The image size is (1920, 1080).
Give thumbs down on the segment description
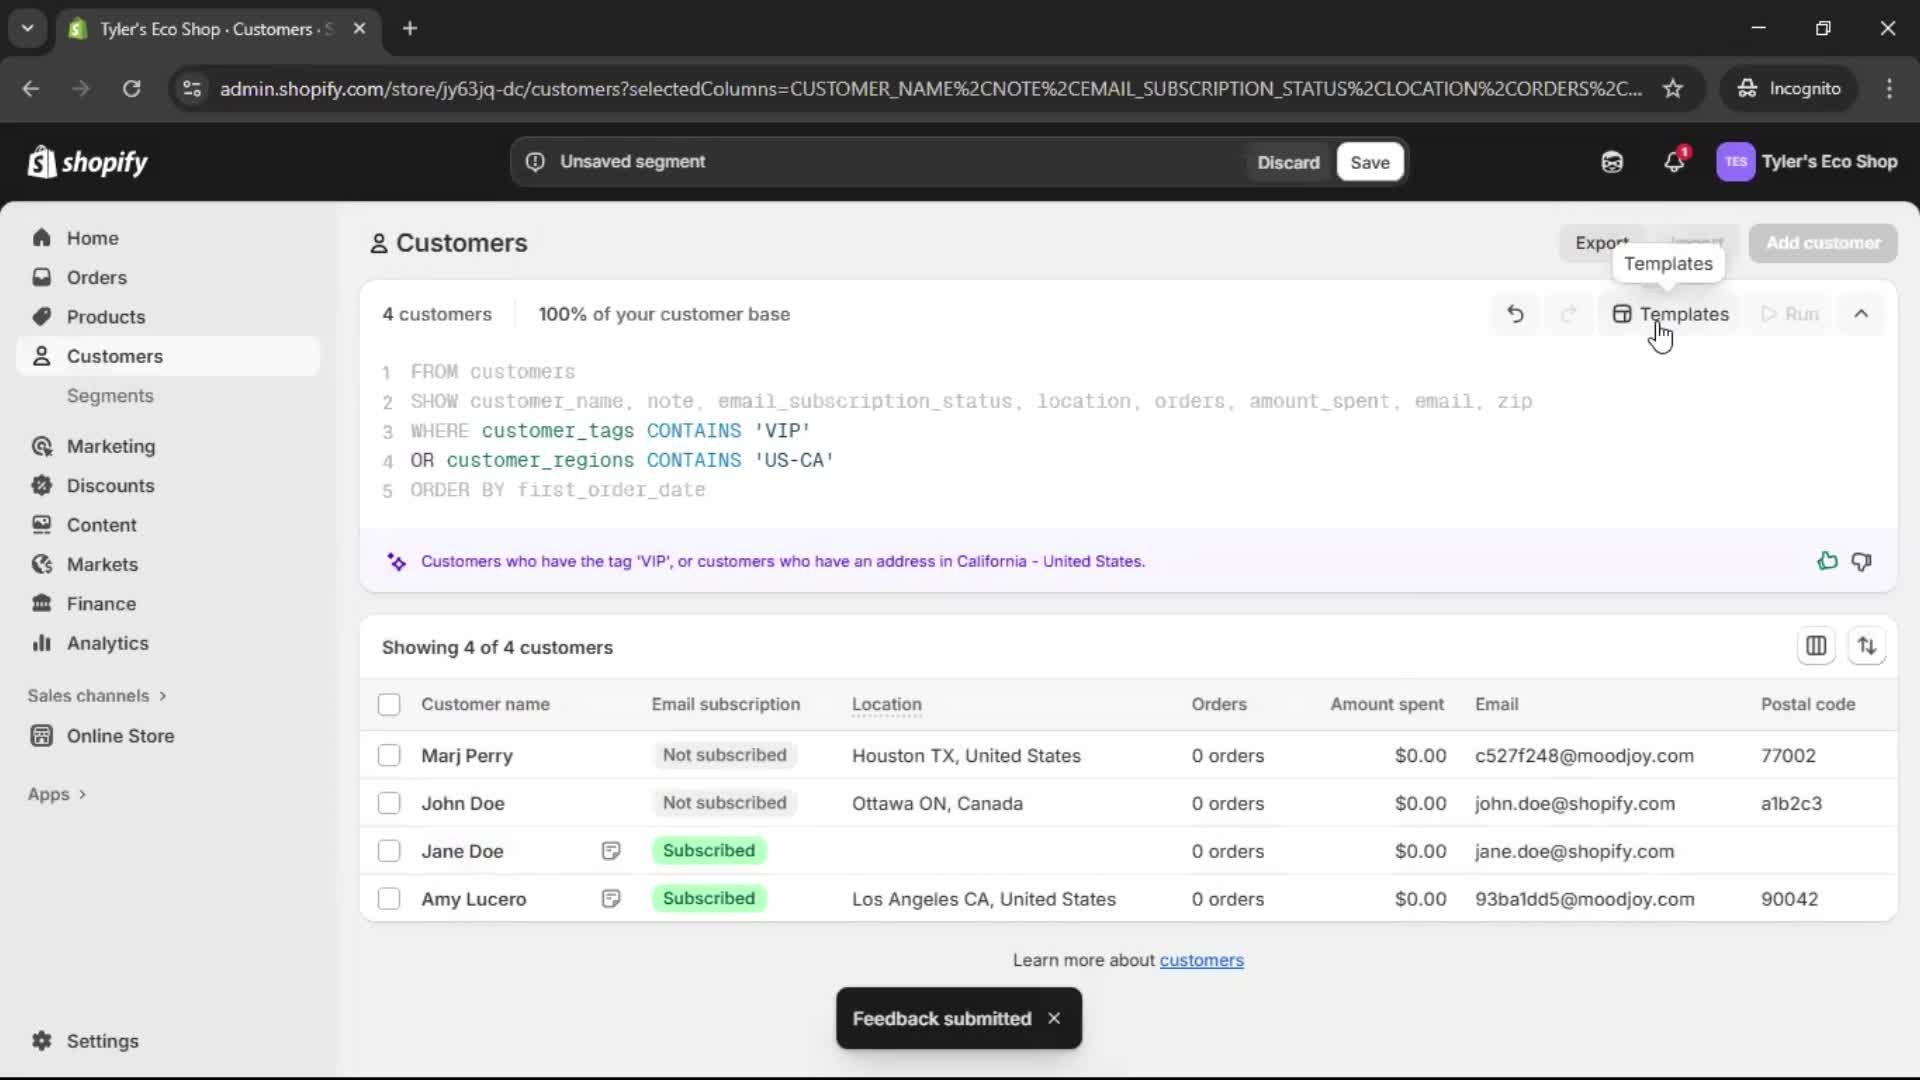pos(1863,561)
